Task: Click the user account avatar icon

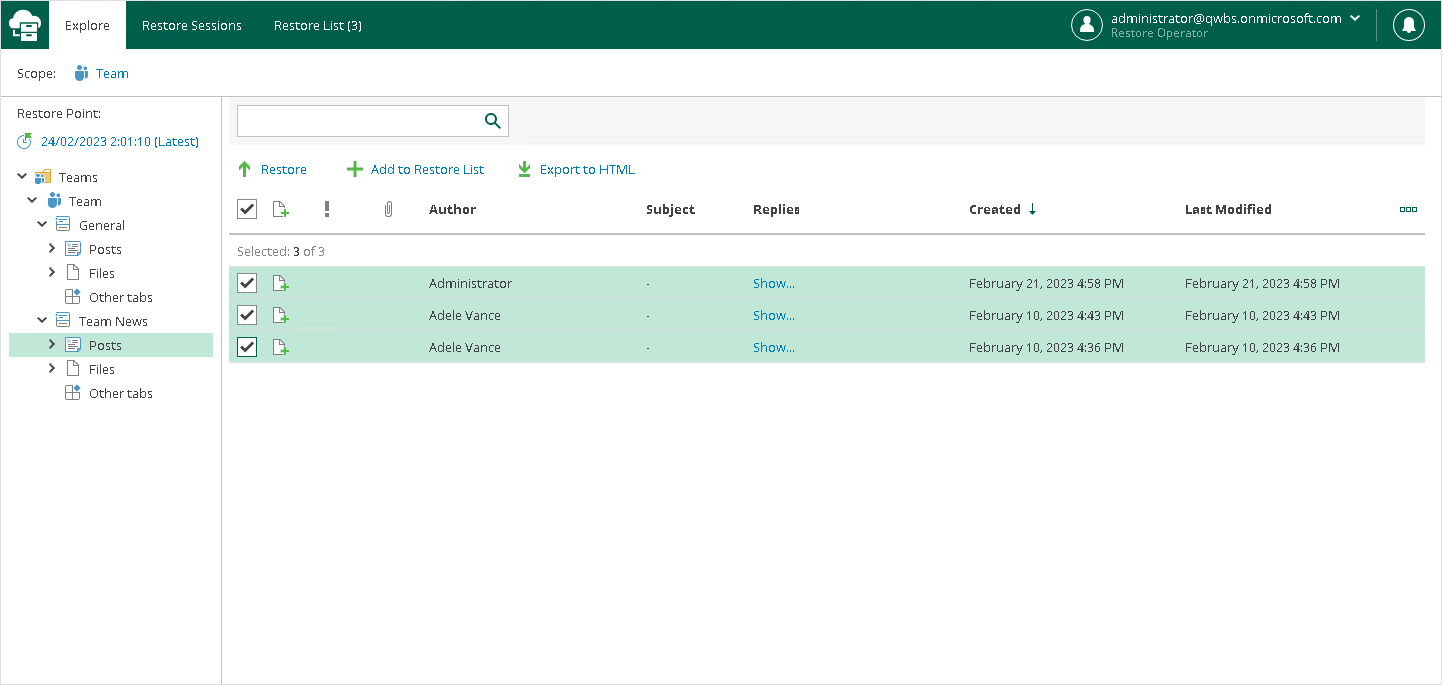Action: [1086, 25]
